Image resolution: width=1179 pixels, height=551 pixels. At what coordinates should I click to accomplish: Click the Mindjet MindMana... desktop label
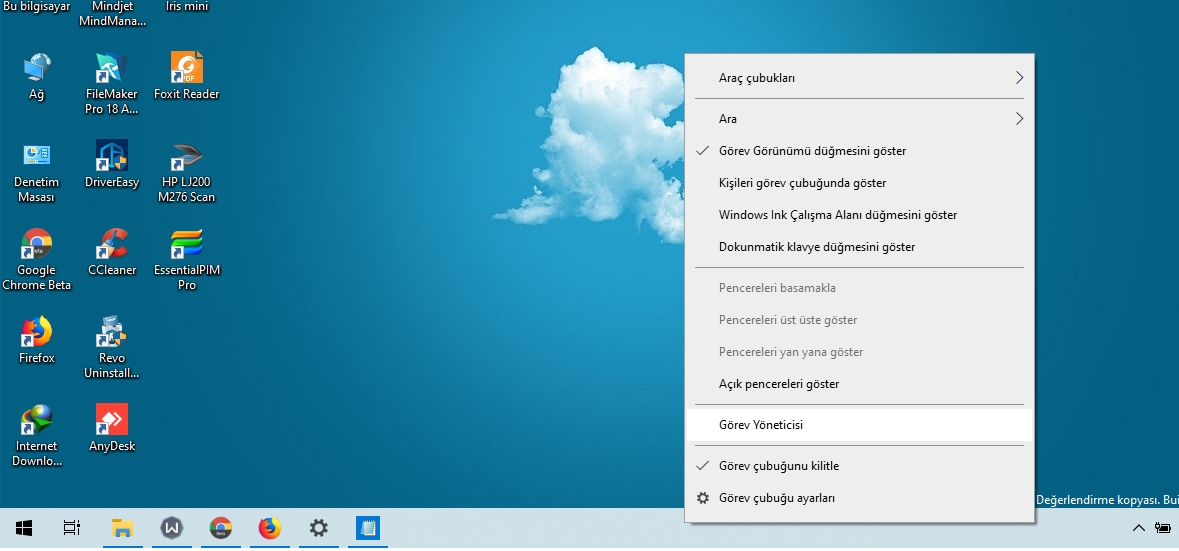pos(112,14)
